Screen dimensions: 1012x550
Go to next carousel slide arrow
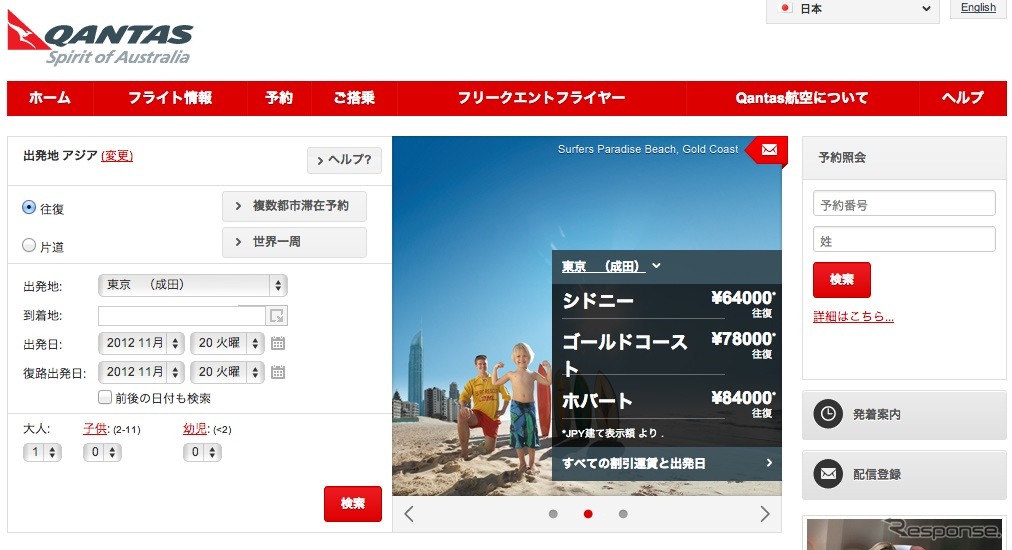[765, 514]
